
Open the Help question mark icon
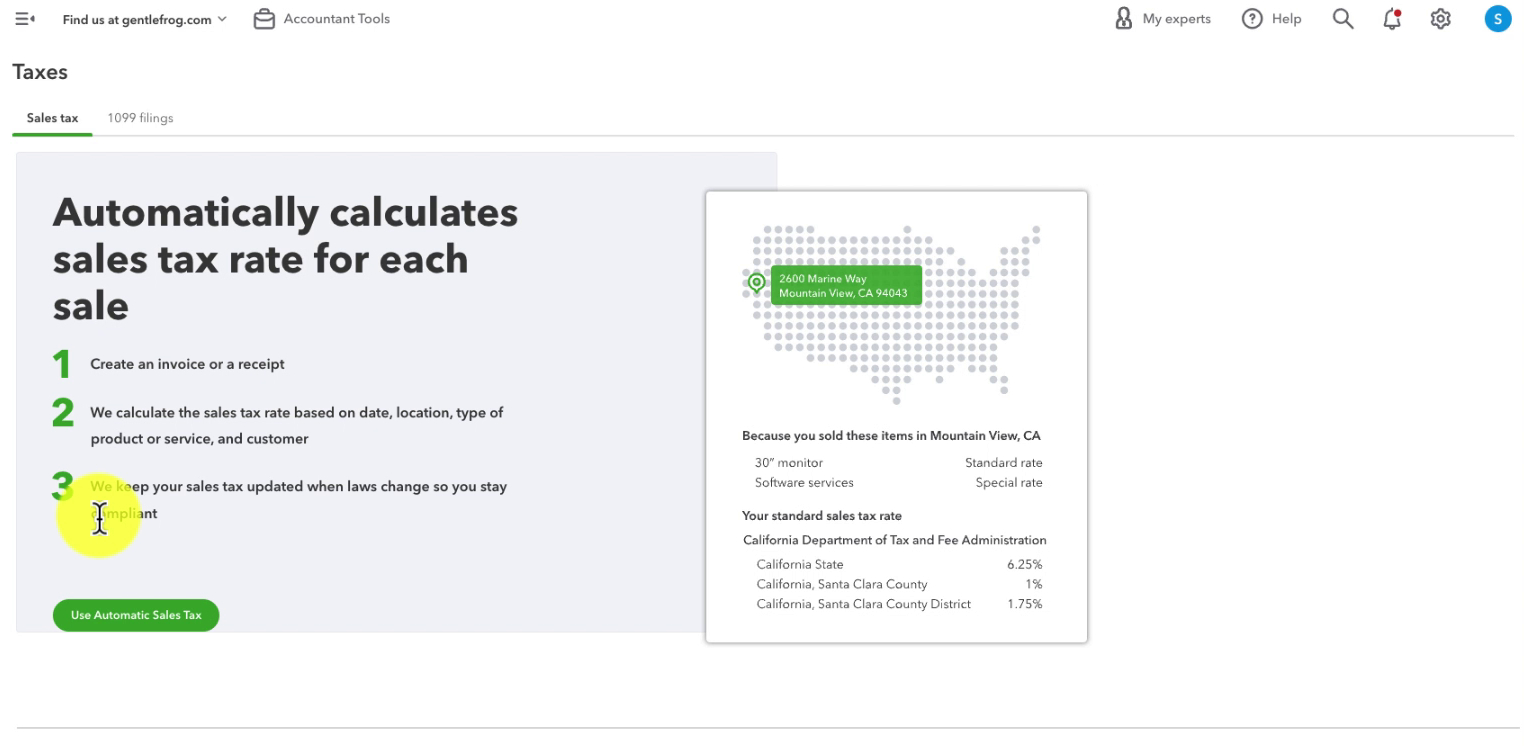click(1252, 19)
